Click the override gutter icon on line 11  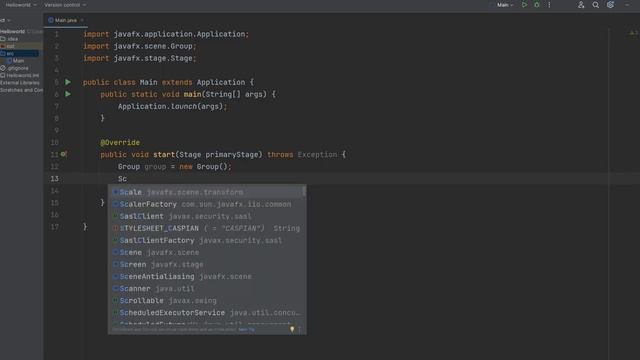click(64, 154)
